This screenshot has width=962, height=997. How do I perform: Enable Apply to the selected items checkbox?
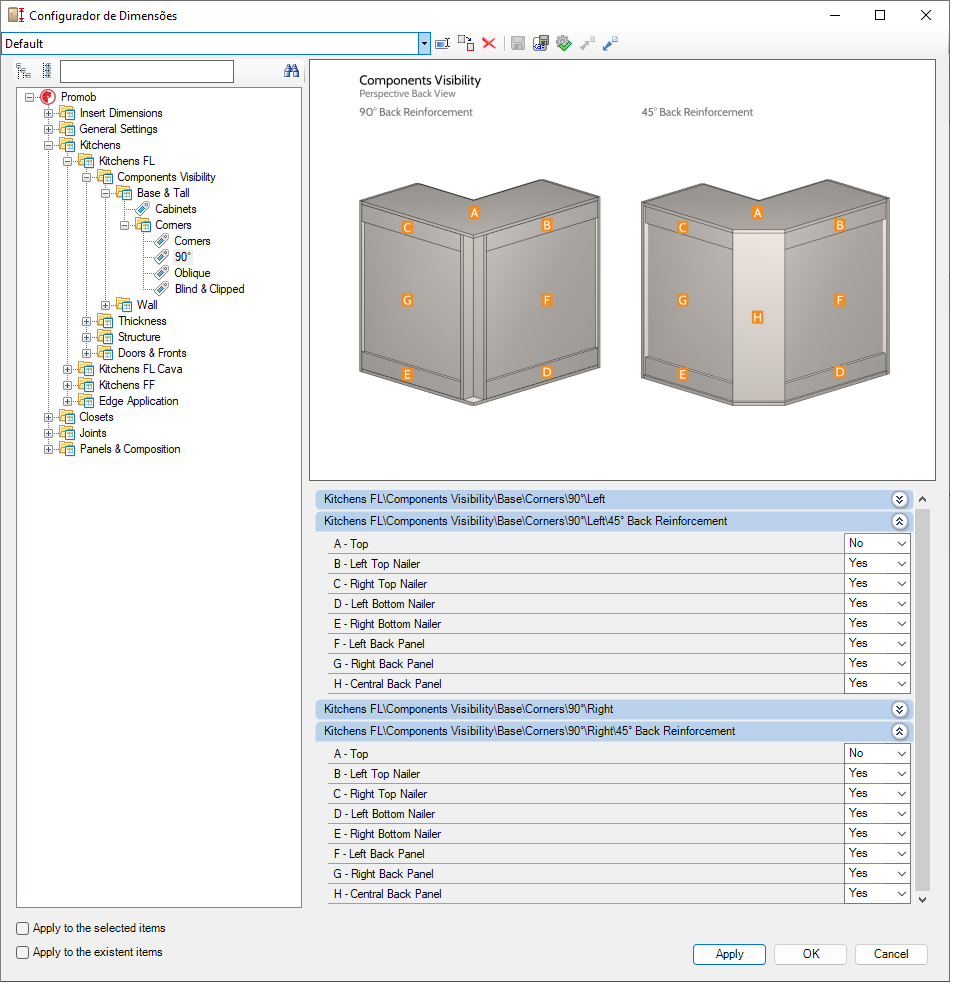23,928
